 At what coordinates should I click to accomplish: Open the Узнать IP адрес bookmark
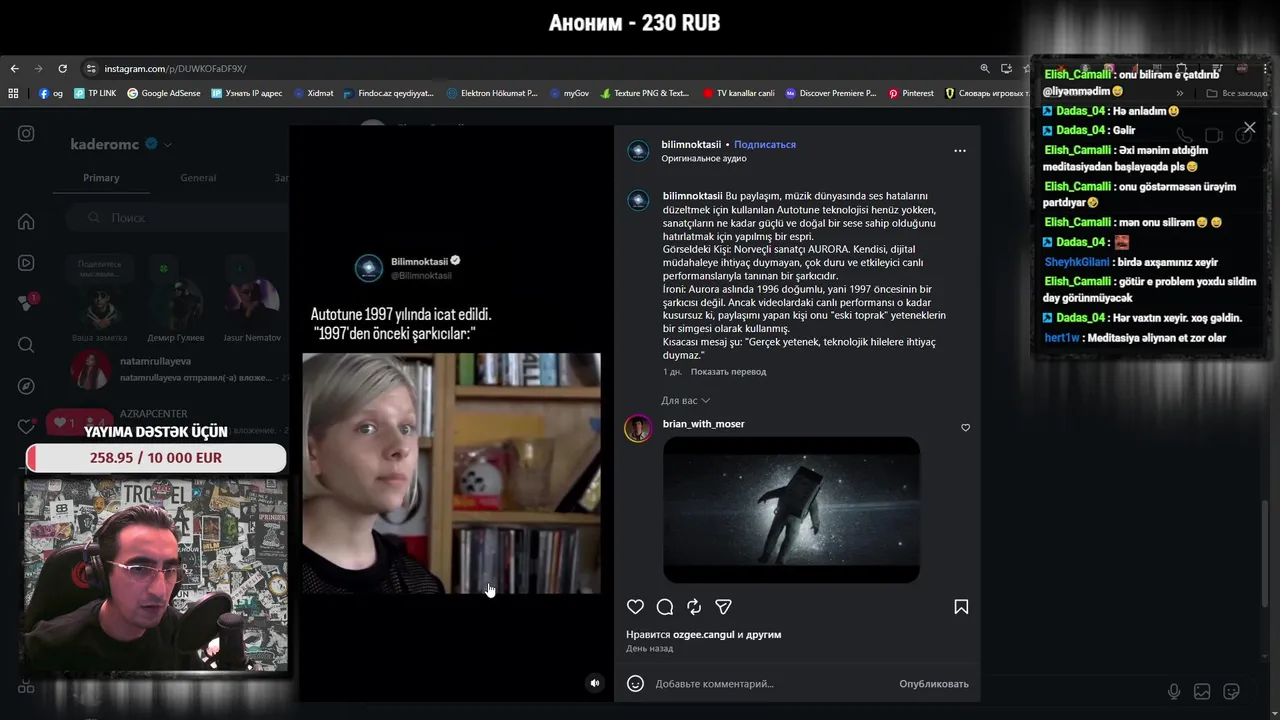(x=248, y=93)
